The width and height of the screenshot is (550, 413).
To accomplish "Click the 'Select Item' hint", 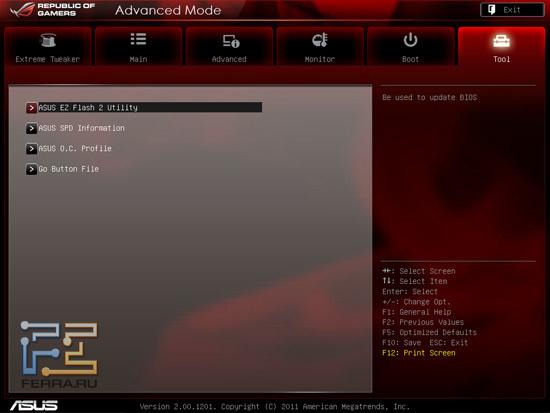I will (x=414, y=281).
